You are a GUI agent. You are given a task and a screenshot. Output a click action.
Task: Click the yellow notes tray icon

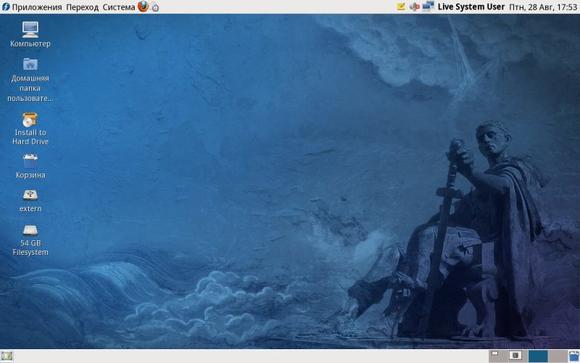(x=401, y=6)
